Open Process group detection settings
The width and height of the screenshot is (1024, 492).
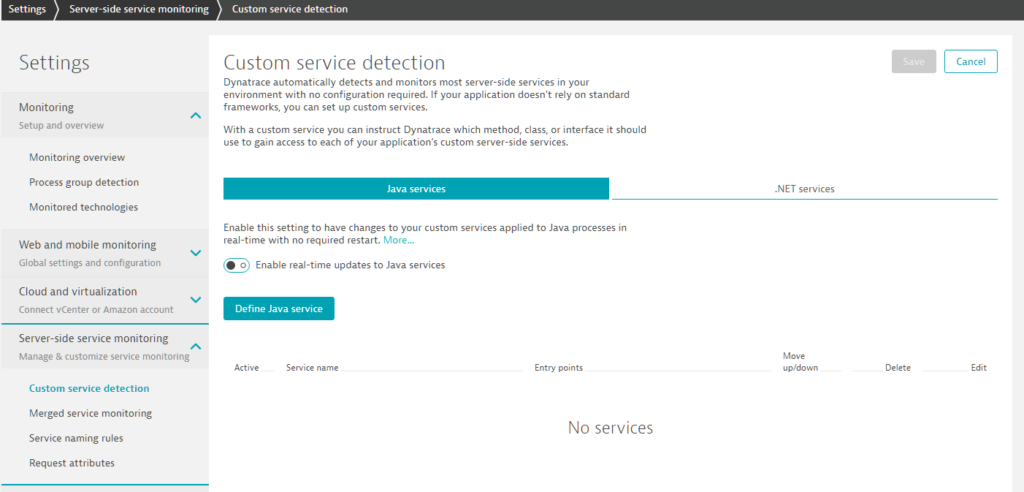(84, 182)
